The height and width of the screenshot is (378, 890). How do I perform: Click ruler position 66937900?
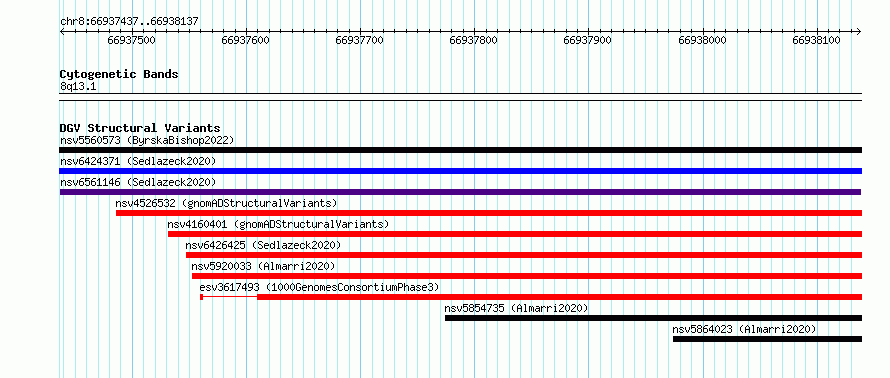pos(588,40)
